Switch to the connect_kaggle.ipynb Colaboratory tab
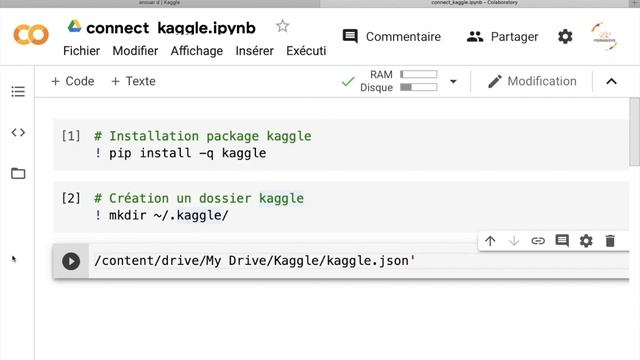Screen dimensions: 640x360 coord(474,3)
